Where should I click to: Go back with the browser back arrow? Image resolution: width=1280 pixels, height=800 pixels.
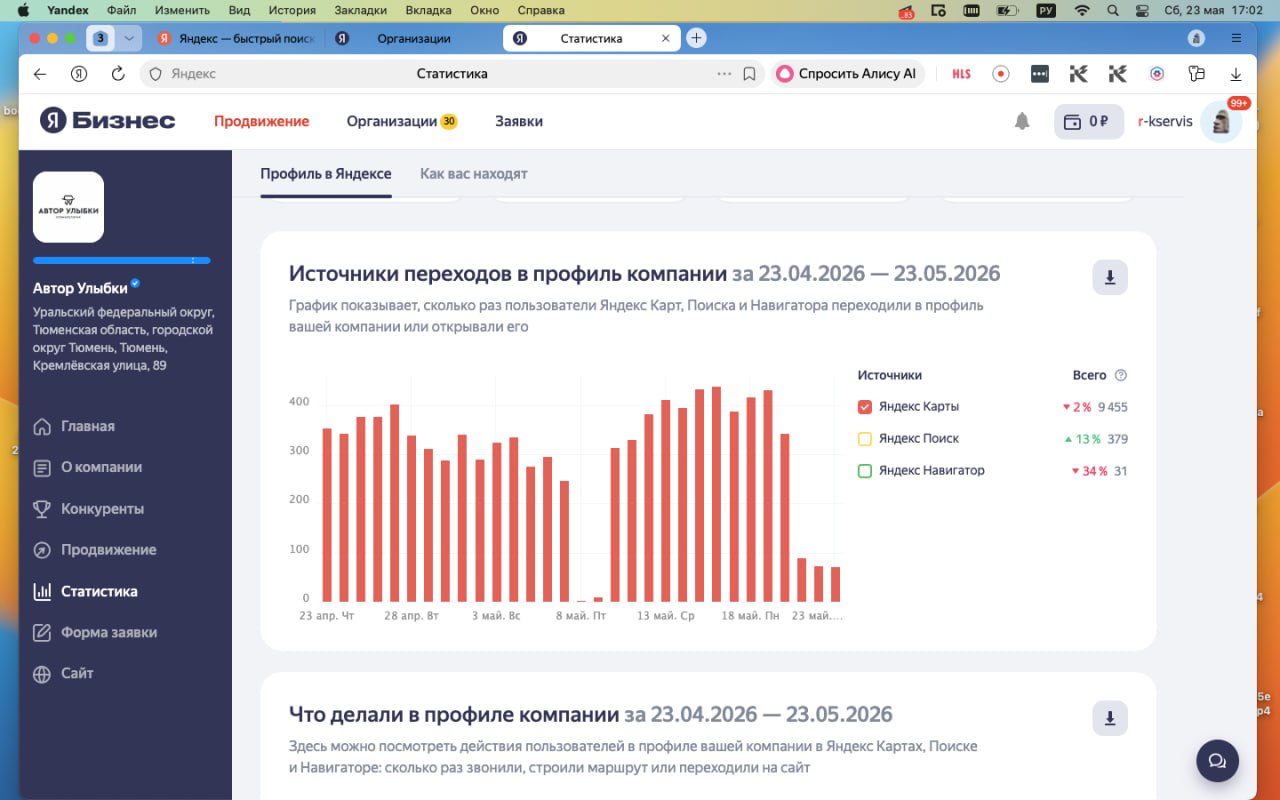tap(40, 74)
